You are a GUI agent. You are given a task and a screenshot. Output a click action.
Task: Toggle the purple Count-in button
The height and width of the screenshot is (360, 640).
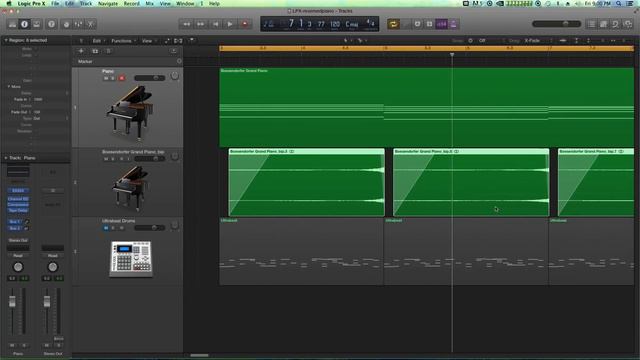pyautogui.click(x=442, y=24)
